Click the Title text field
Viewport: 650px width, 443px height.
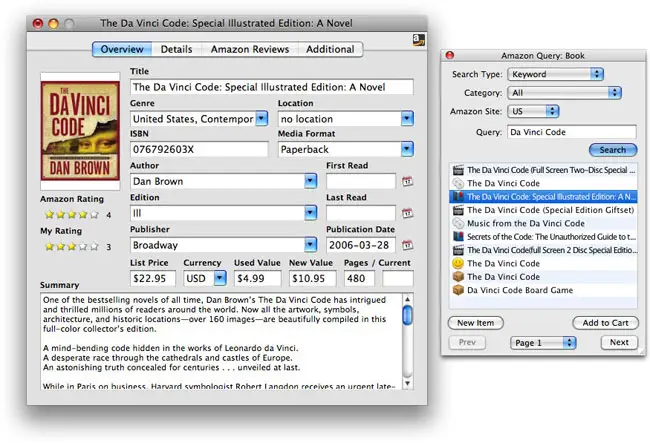[x=272, y=87]
